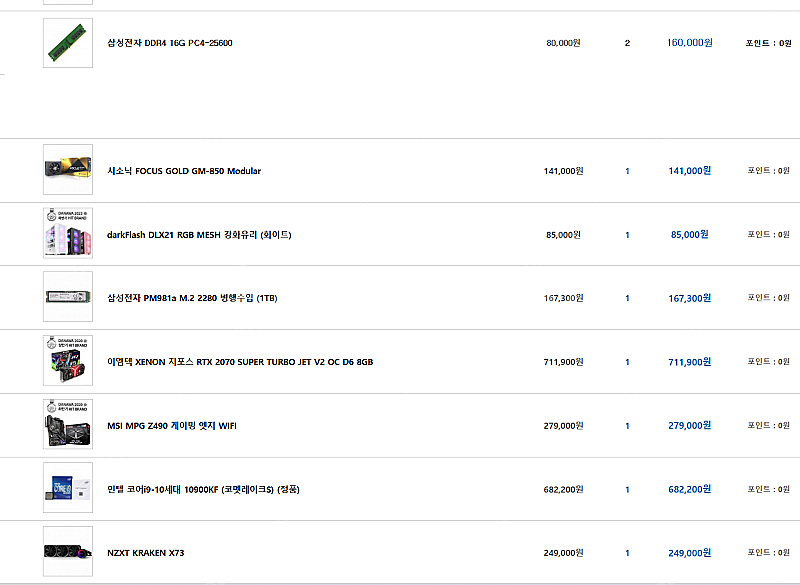This screenshot has height=585, width=800.
Task: Open the Samsung PM981a SSD thumbnail
Action: [68, 297]
